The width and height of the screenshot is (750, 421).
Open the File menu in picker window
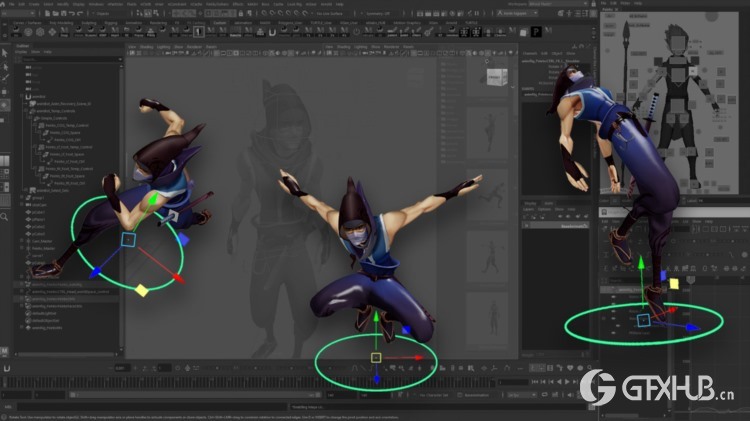pos(606,3)
